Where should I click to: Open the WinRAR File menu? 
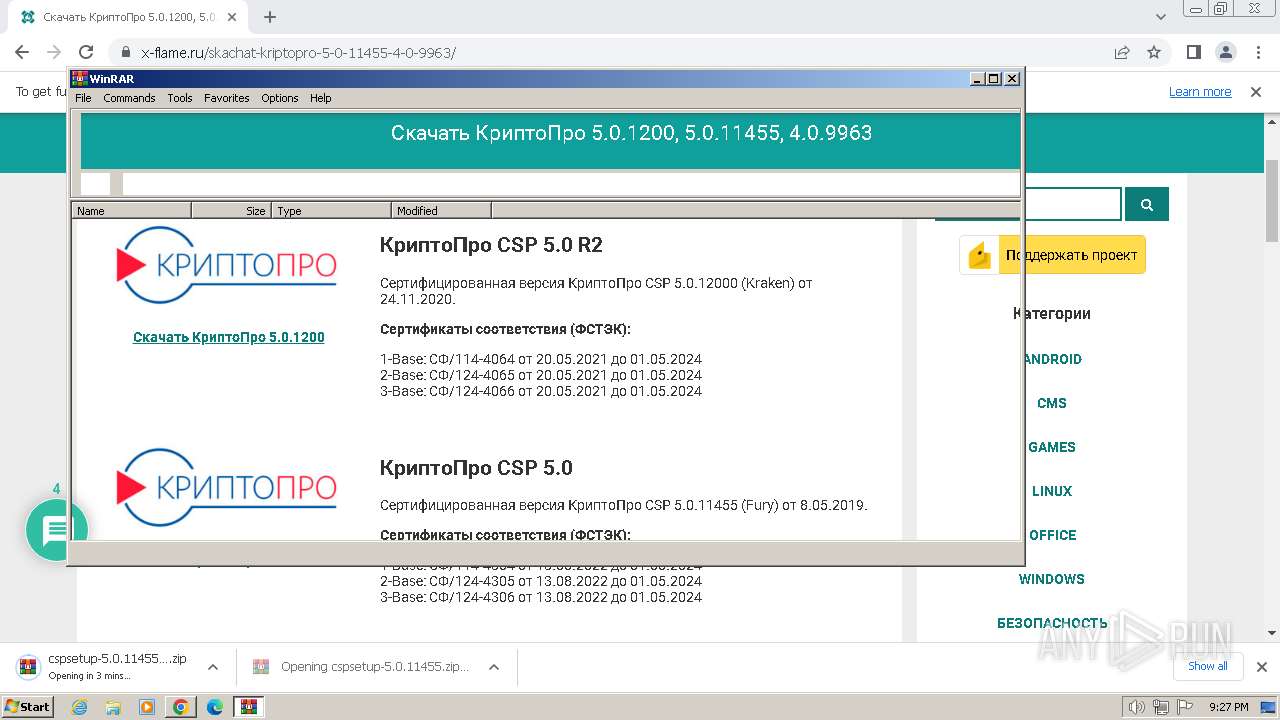pyautogui.click(x=83, y=98)
